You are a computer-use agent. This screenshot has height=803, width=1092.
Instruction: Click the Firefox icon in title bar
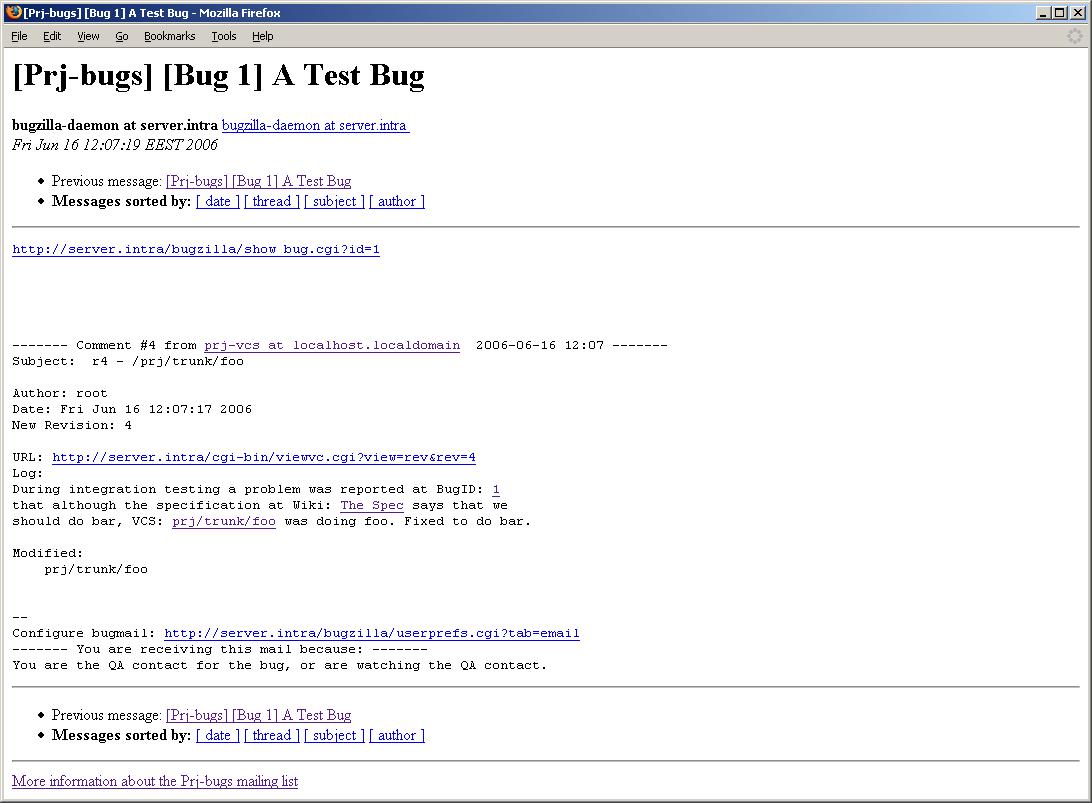[12, 13]
